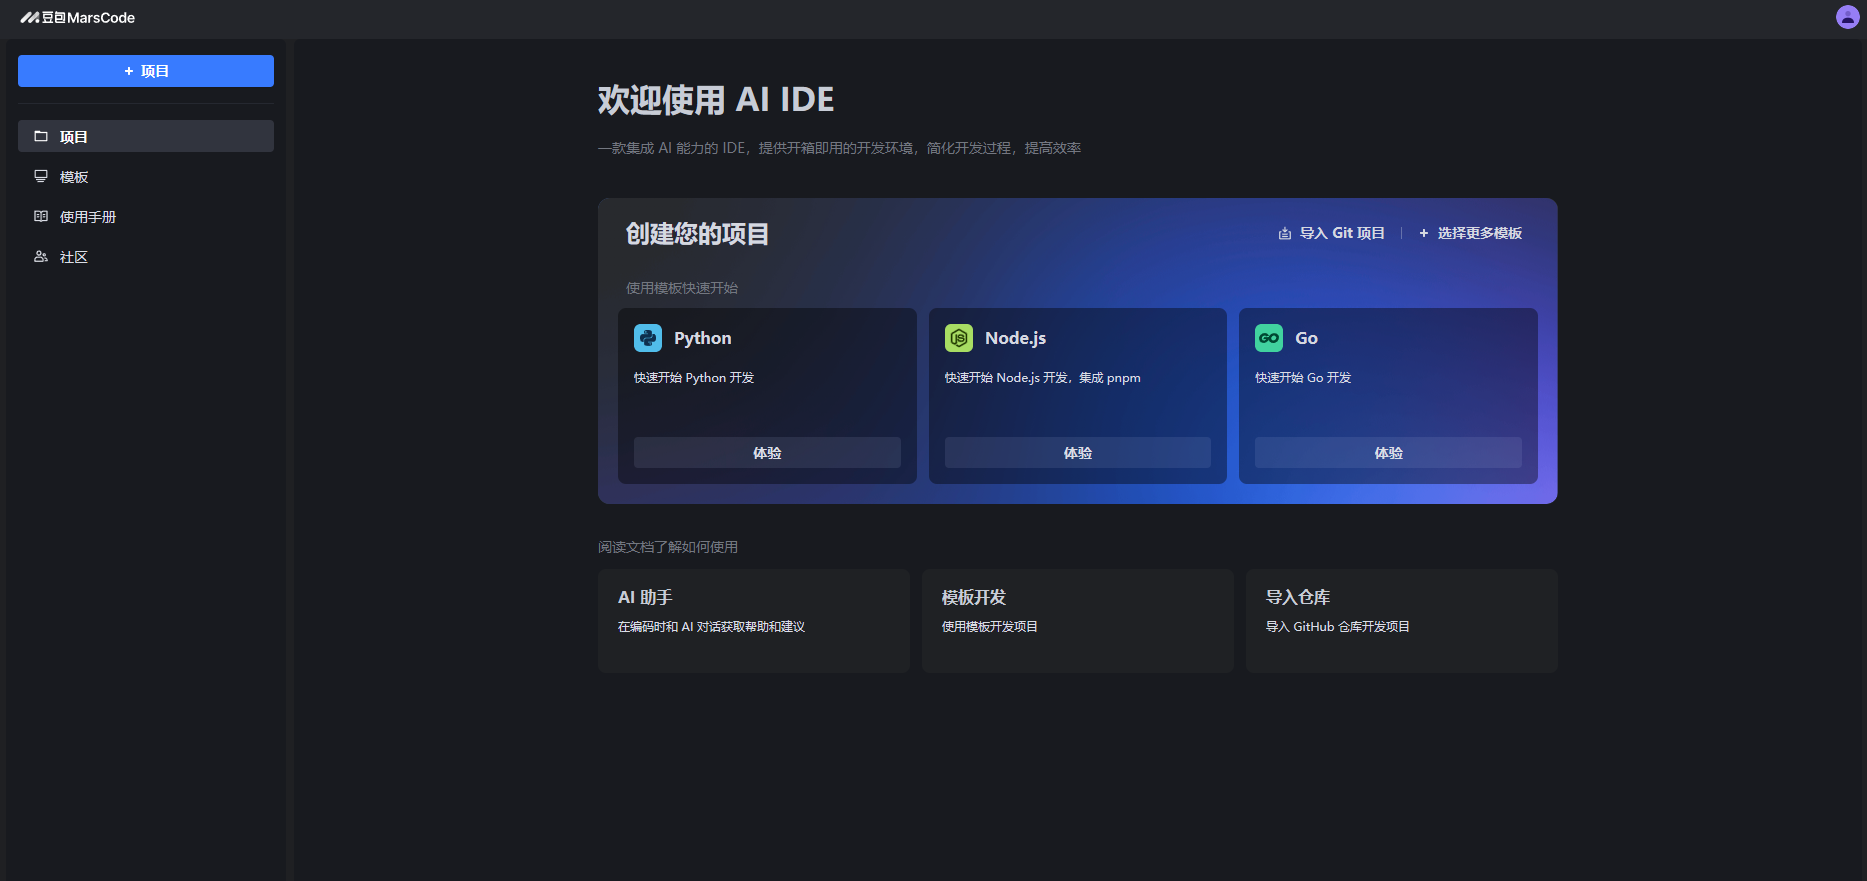Click 体验 button on Python card
The width and height of the screenshot is (1867, 881).
(767, 453)
